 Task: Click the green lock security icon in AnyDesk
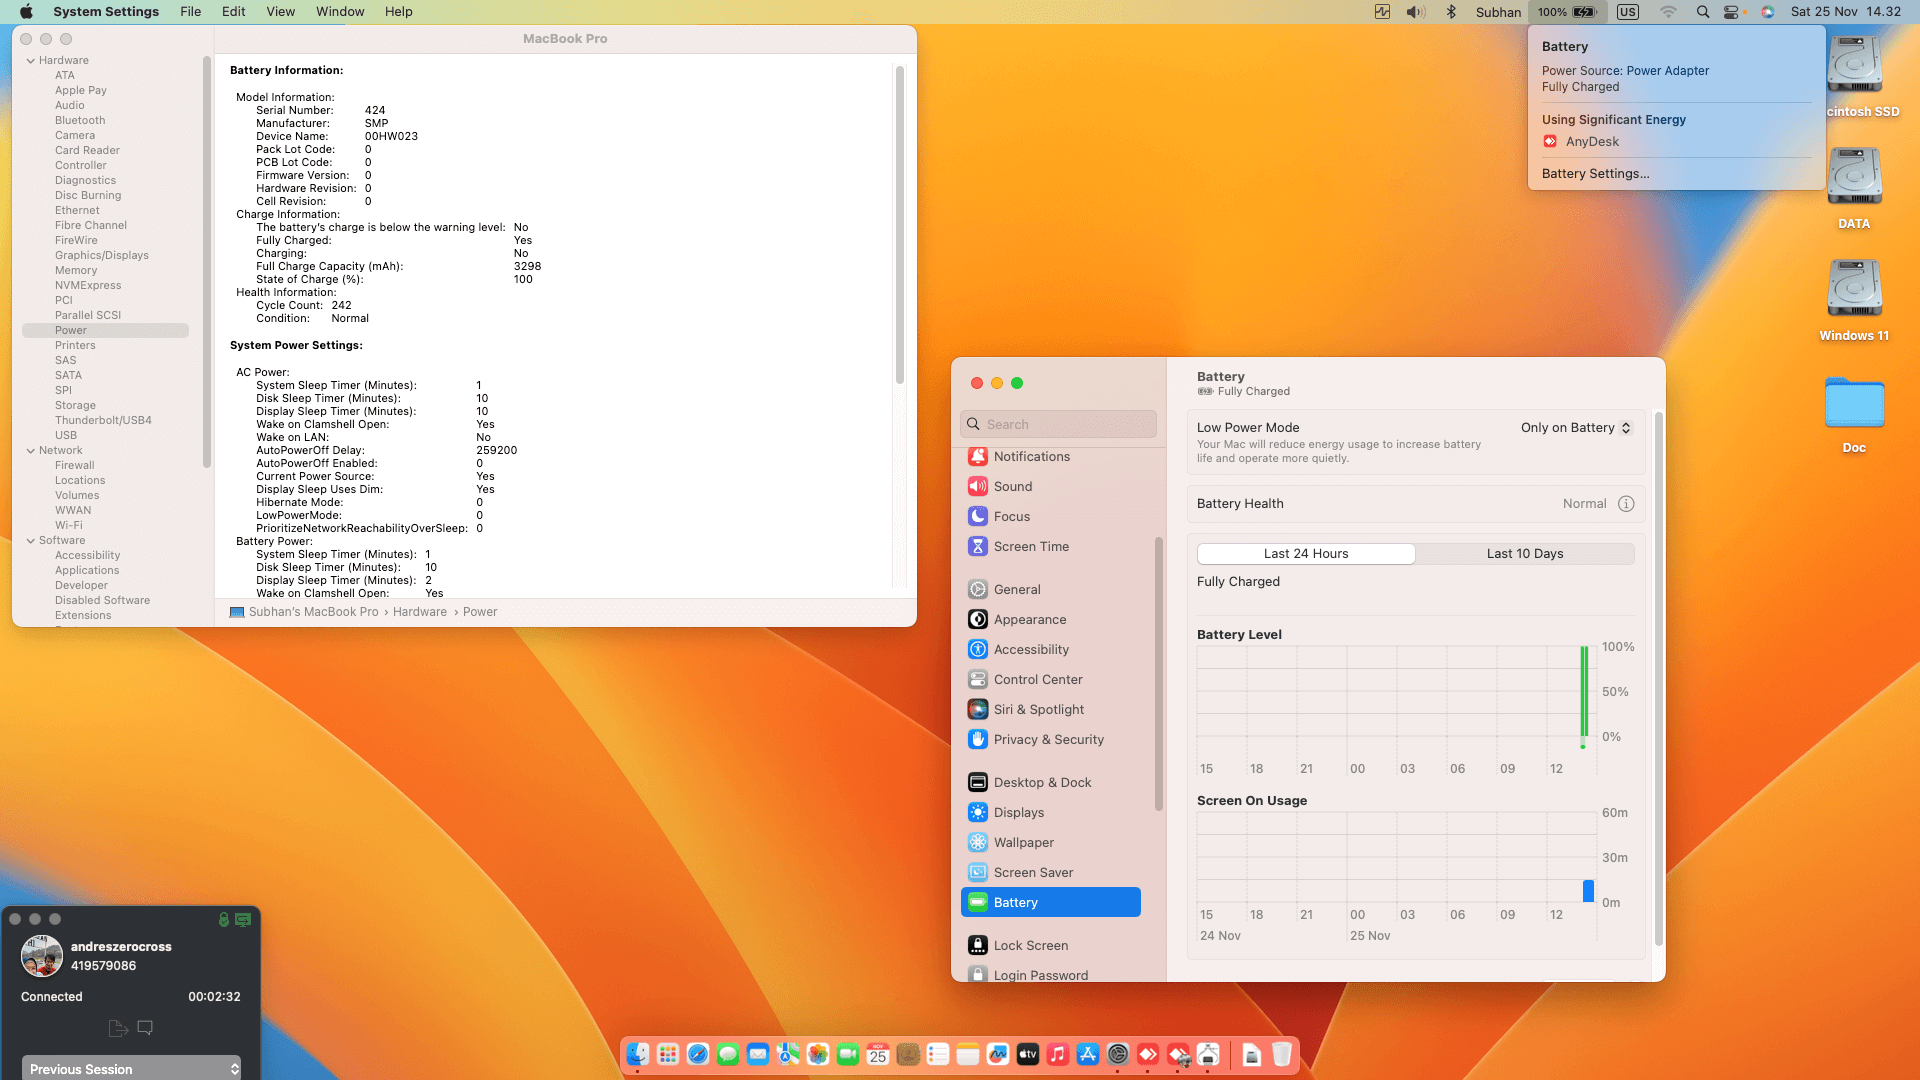224,919
